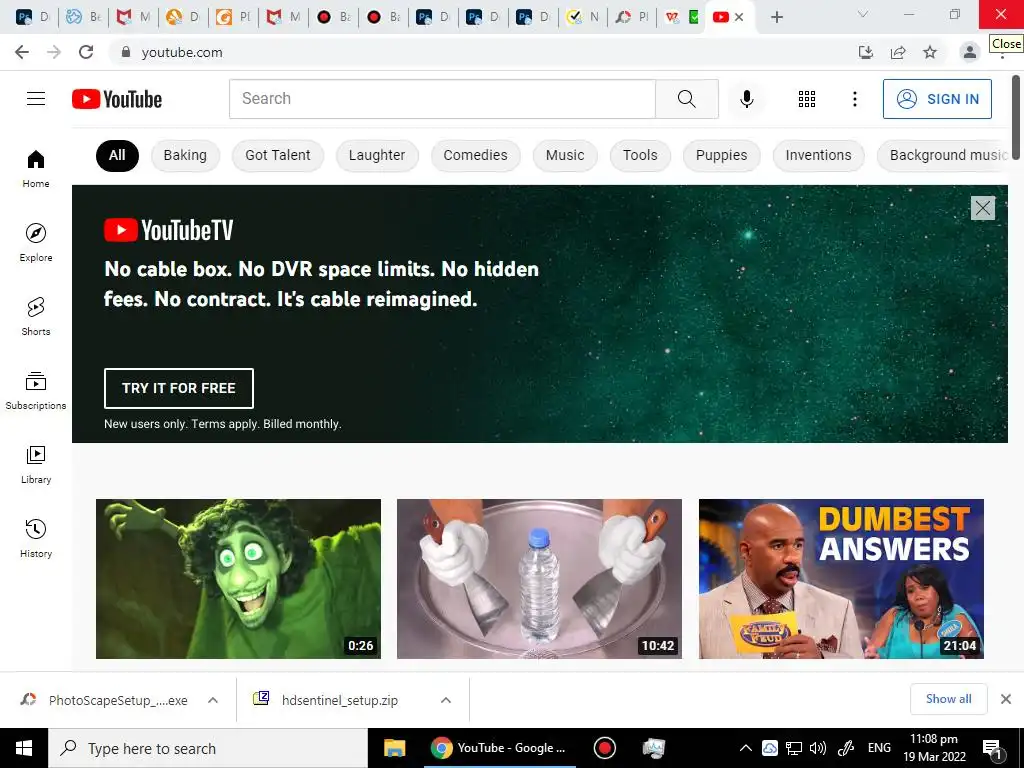
Task: Open History in the sidebar
Action: click(36, 538)
